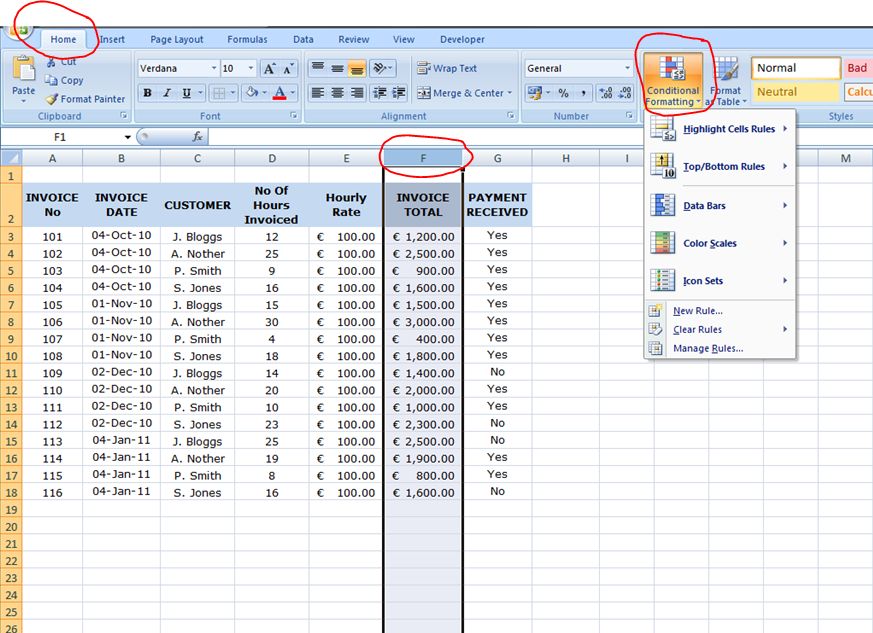This screenshot has height=633, width=873.
Task: Open Icon Sets submenu
Action: coord(720,281)
